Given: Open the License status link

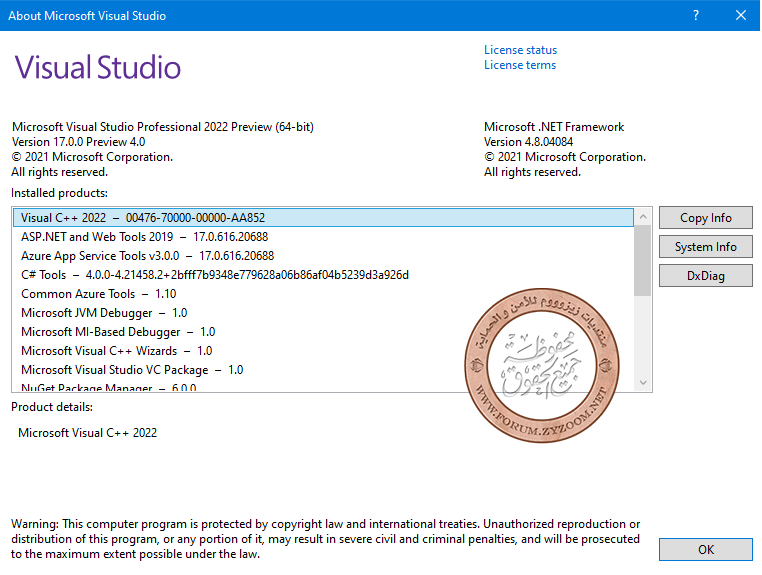Looking at the screenshot, I should [x=520, y=50].
